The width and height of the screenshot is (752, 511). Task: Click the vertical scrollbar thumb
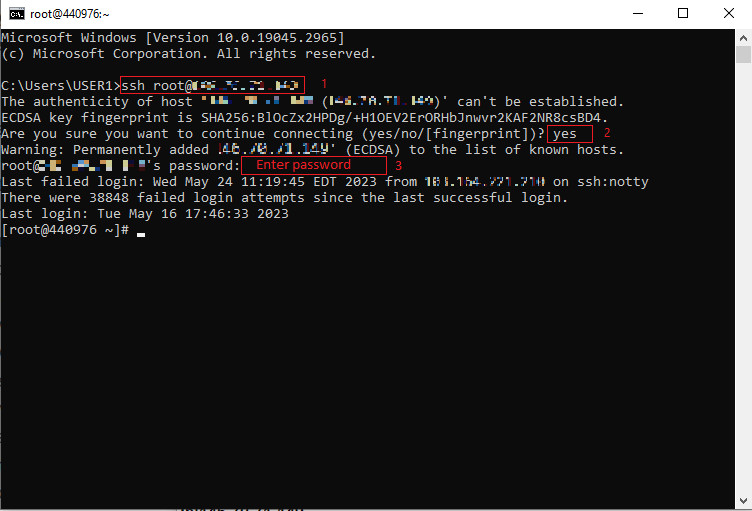click(743, 54)
